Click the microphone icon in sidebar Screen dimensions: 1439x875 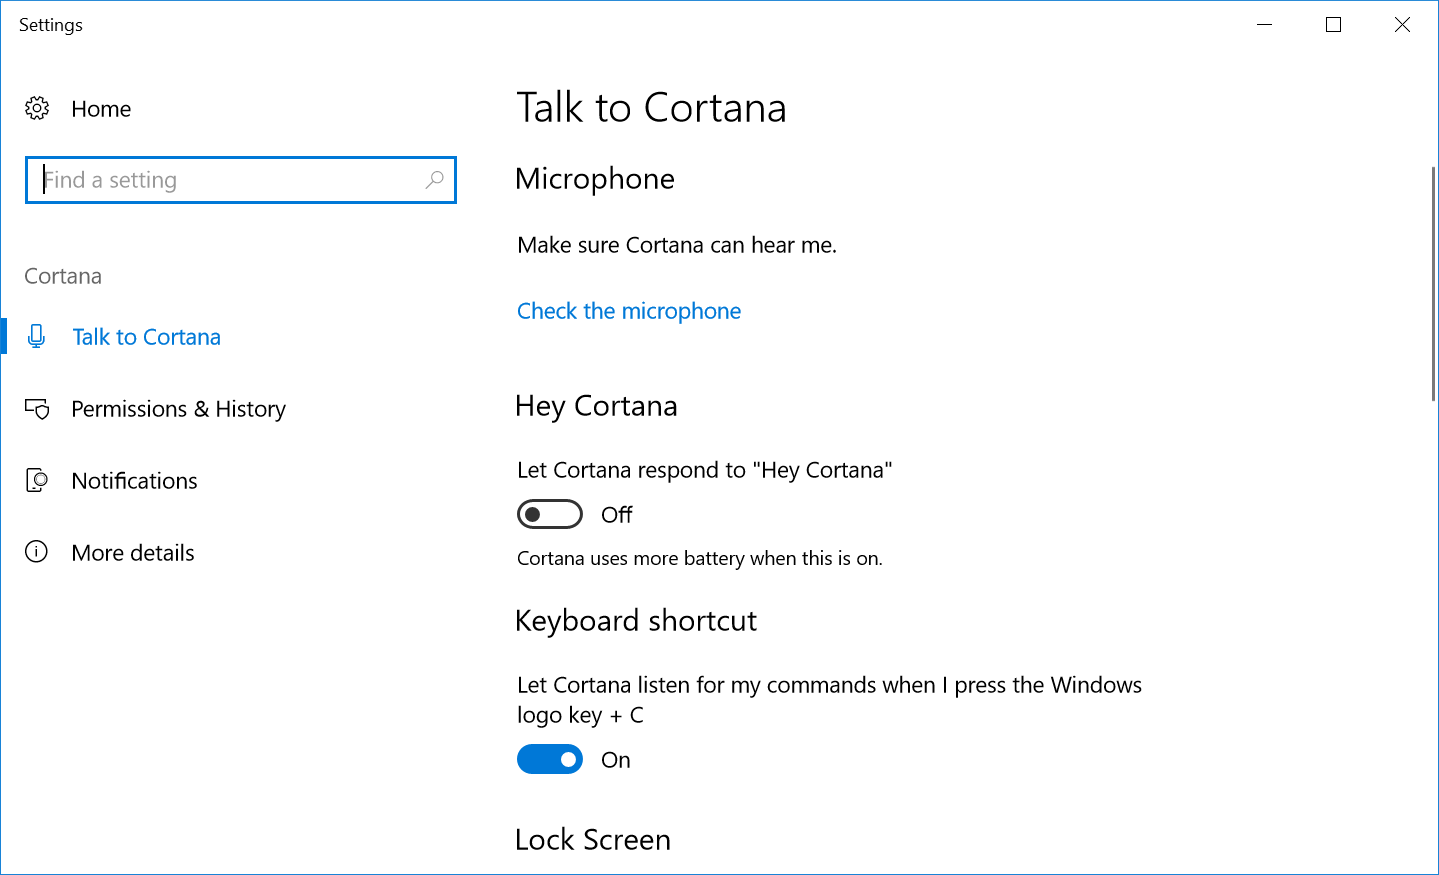point(37,337)
